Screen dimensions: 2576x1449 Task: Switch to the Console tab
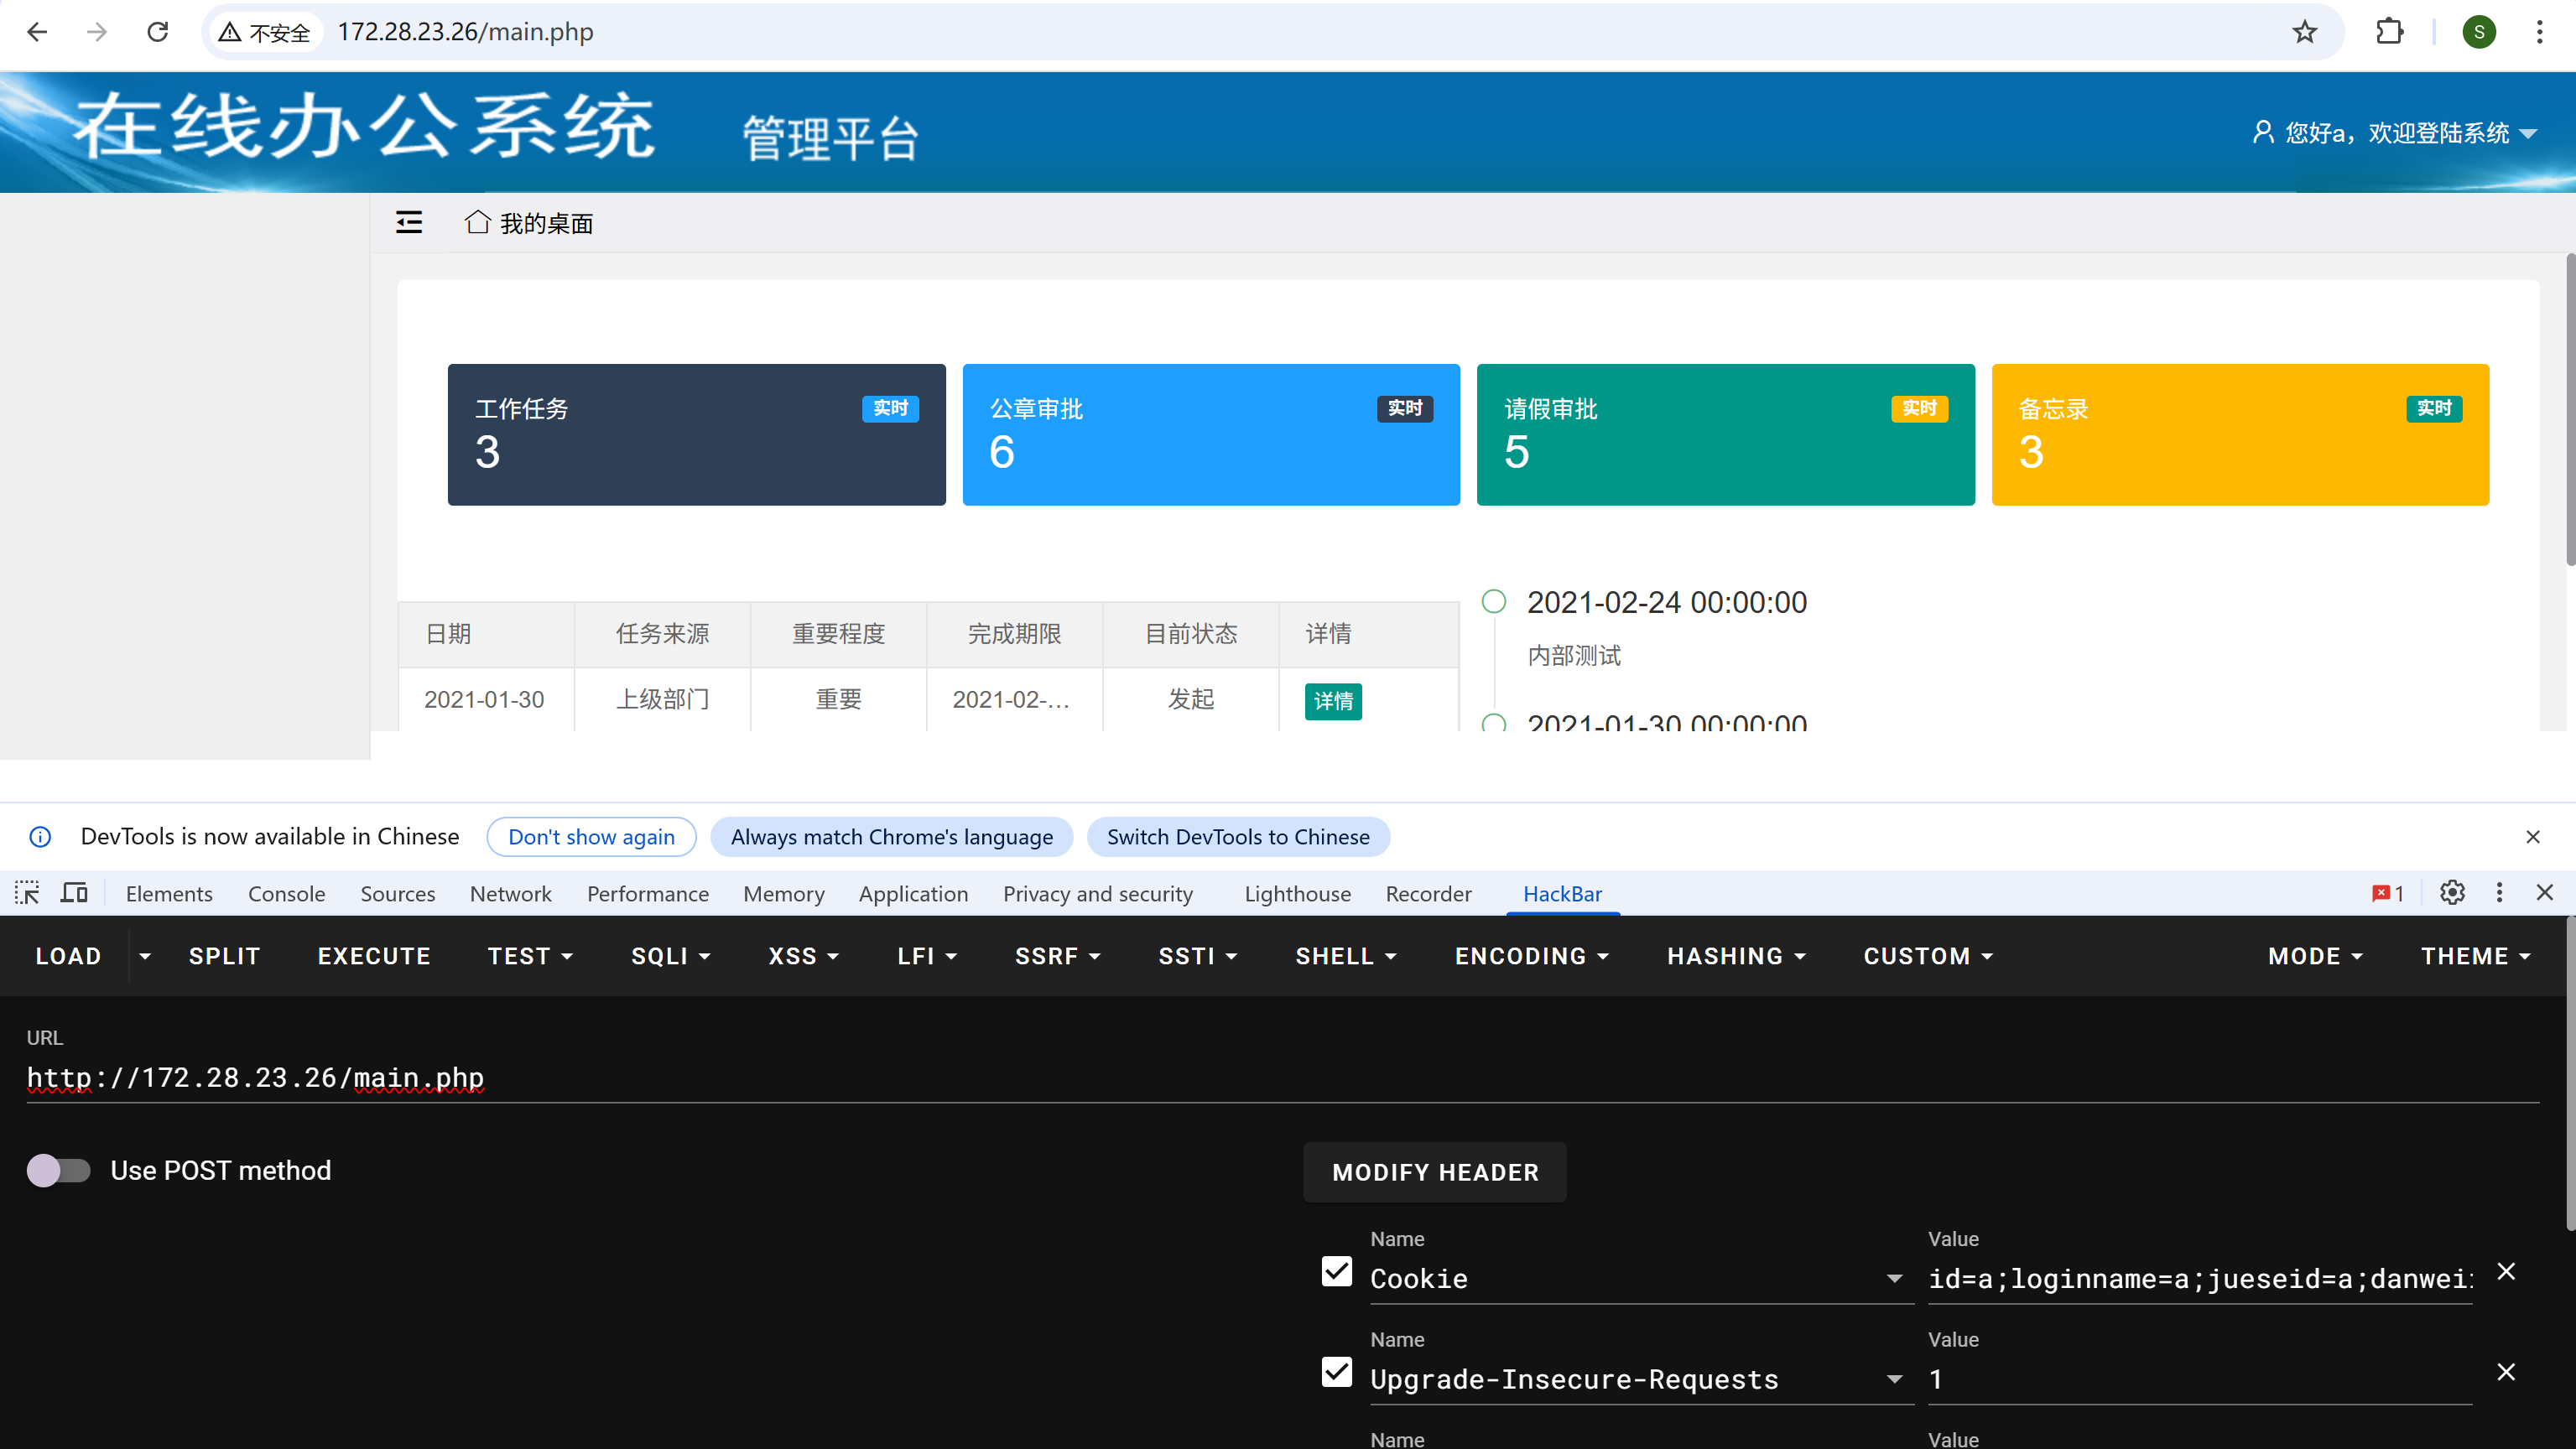click(x=286, y=894)
